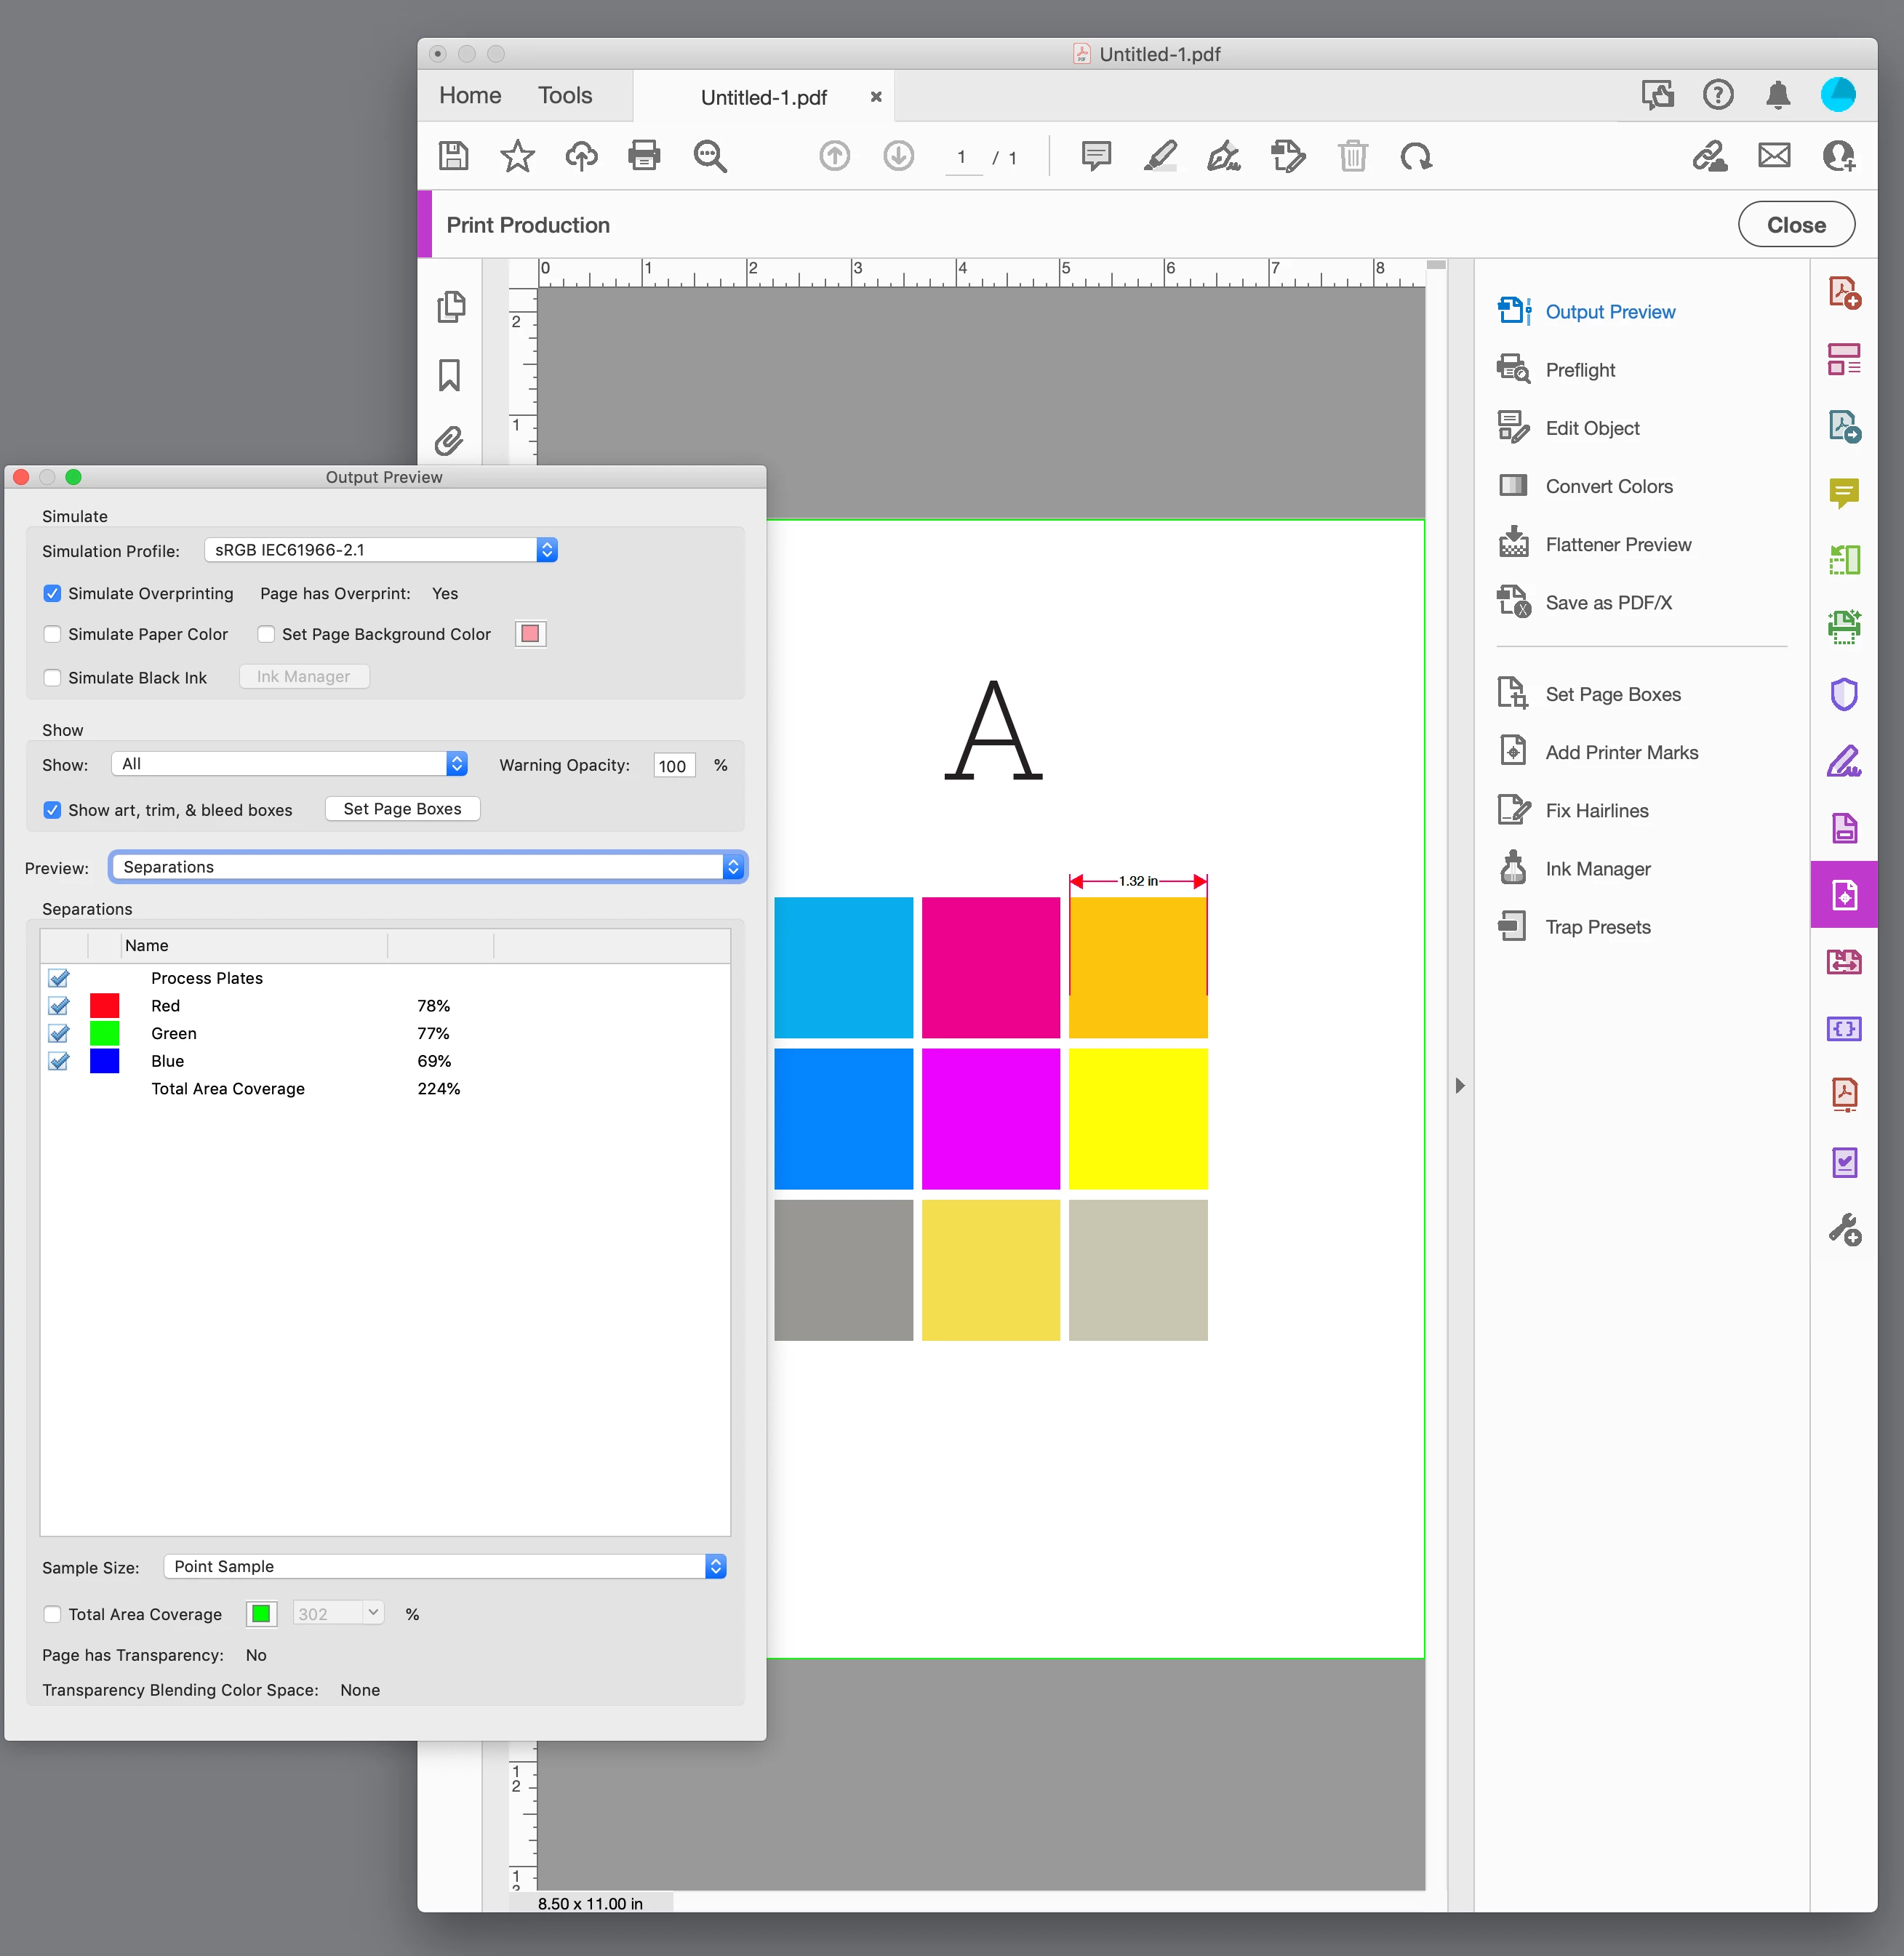Click the Set Page Boxes button
Image resolution: width=1904 pixels, height=1956 pixels.
pyautogui.click(x=402, y=809)
